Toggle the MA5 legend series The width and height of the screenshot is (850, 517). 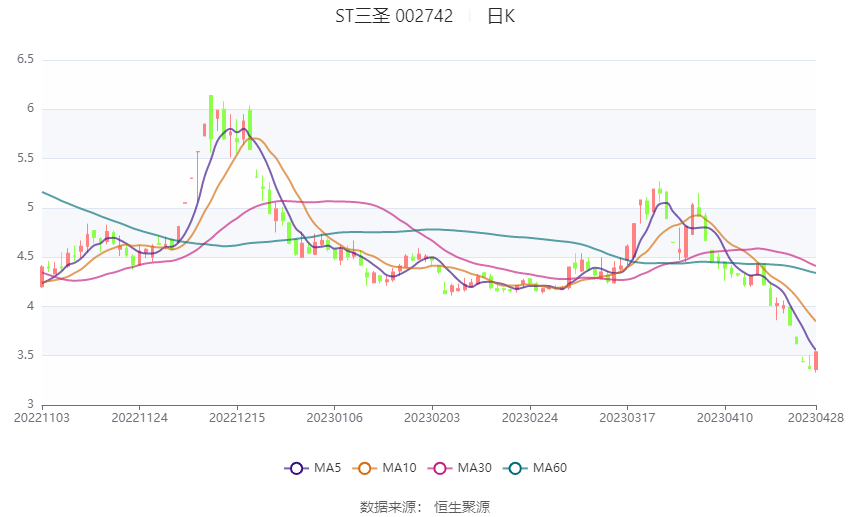[313, 468]
